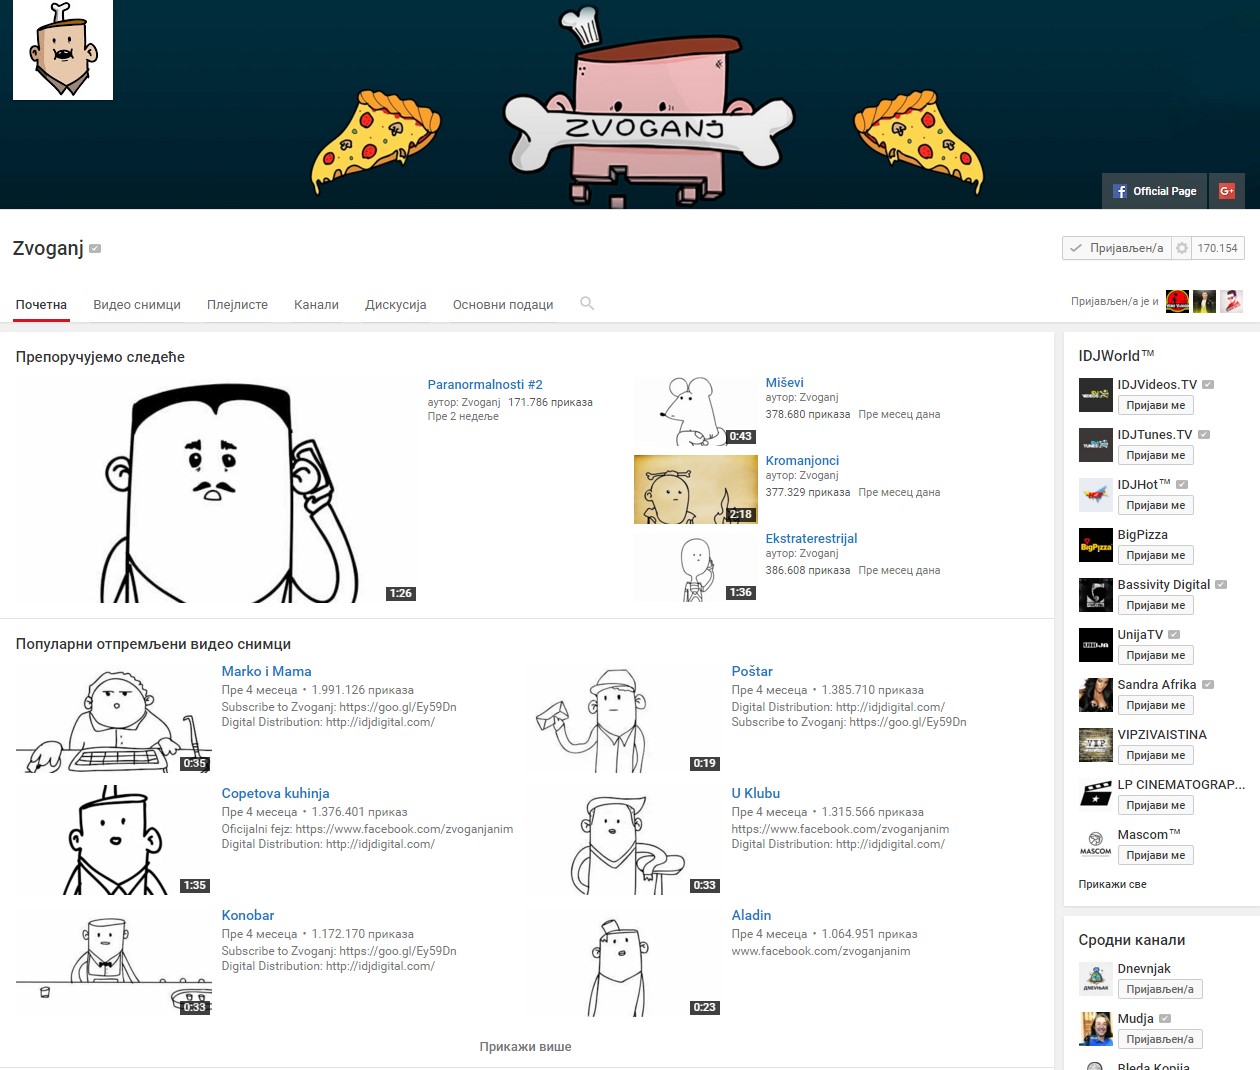The height and width of the screenshot is (1070, 1260).
Task: Open subscription settings gear icon
Action: coord(1181,248)
